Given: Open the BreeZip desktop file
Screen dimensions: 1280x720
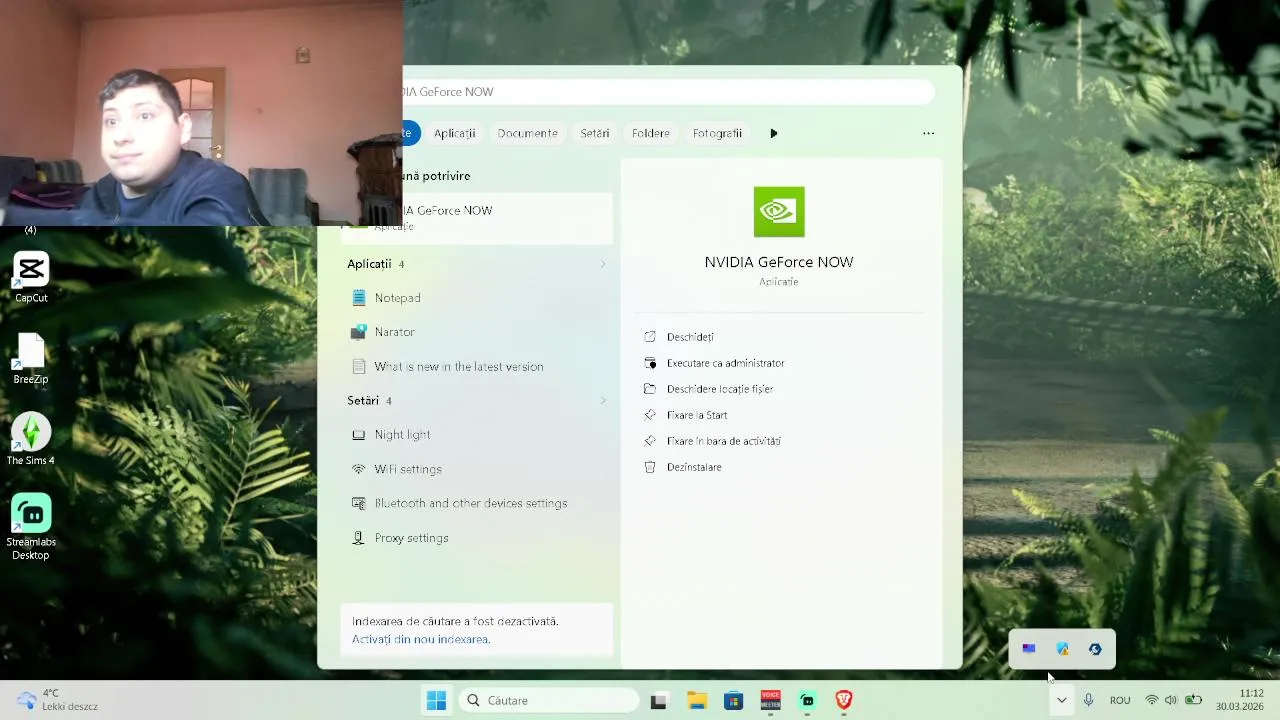Looking at the screenshot, I should tap(31, 359).
